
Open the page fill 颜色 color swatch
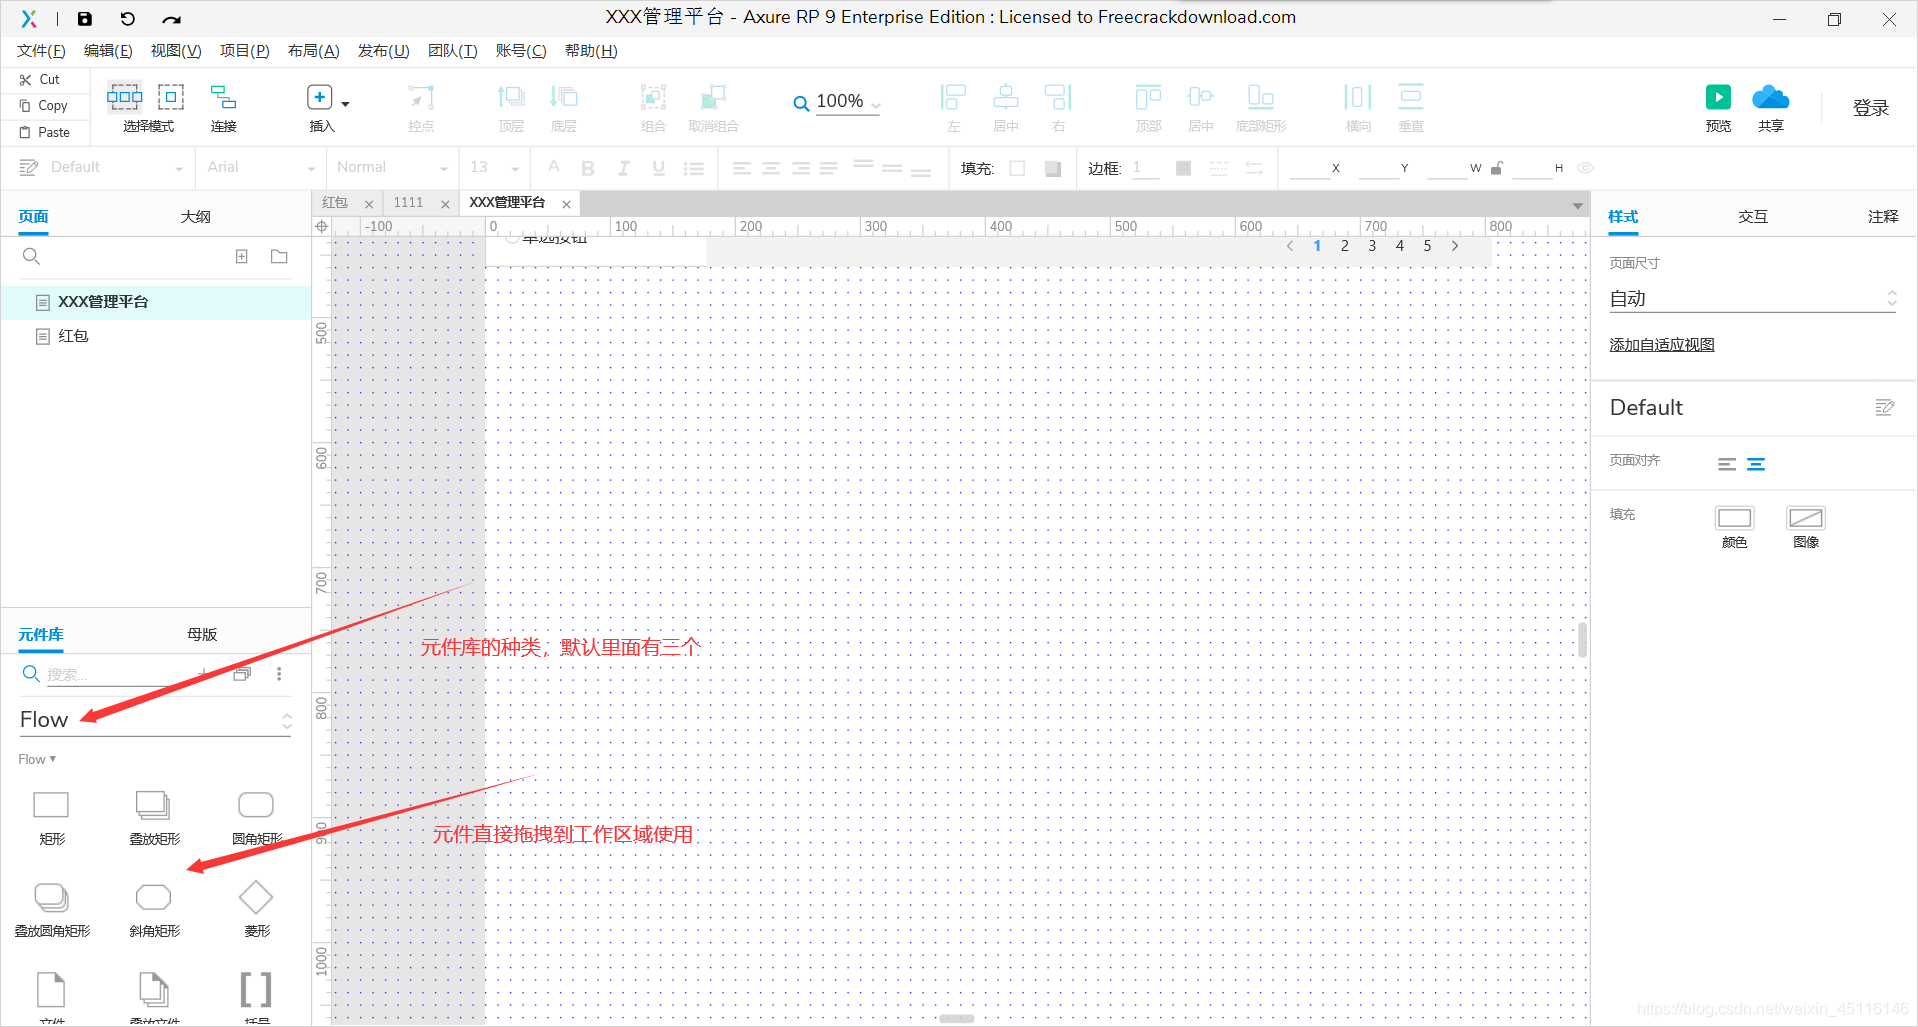pos(1734,518)
